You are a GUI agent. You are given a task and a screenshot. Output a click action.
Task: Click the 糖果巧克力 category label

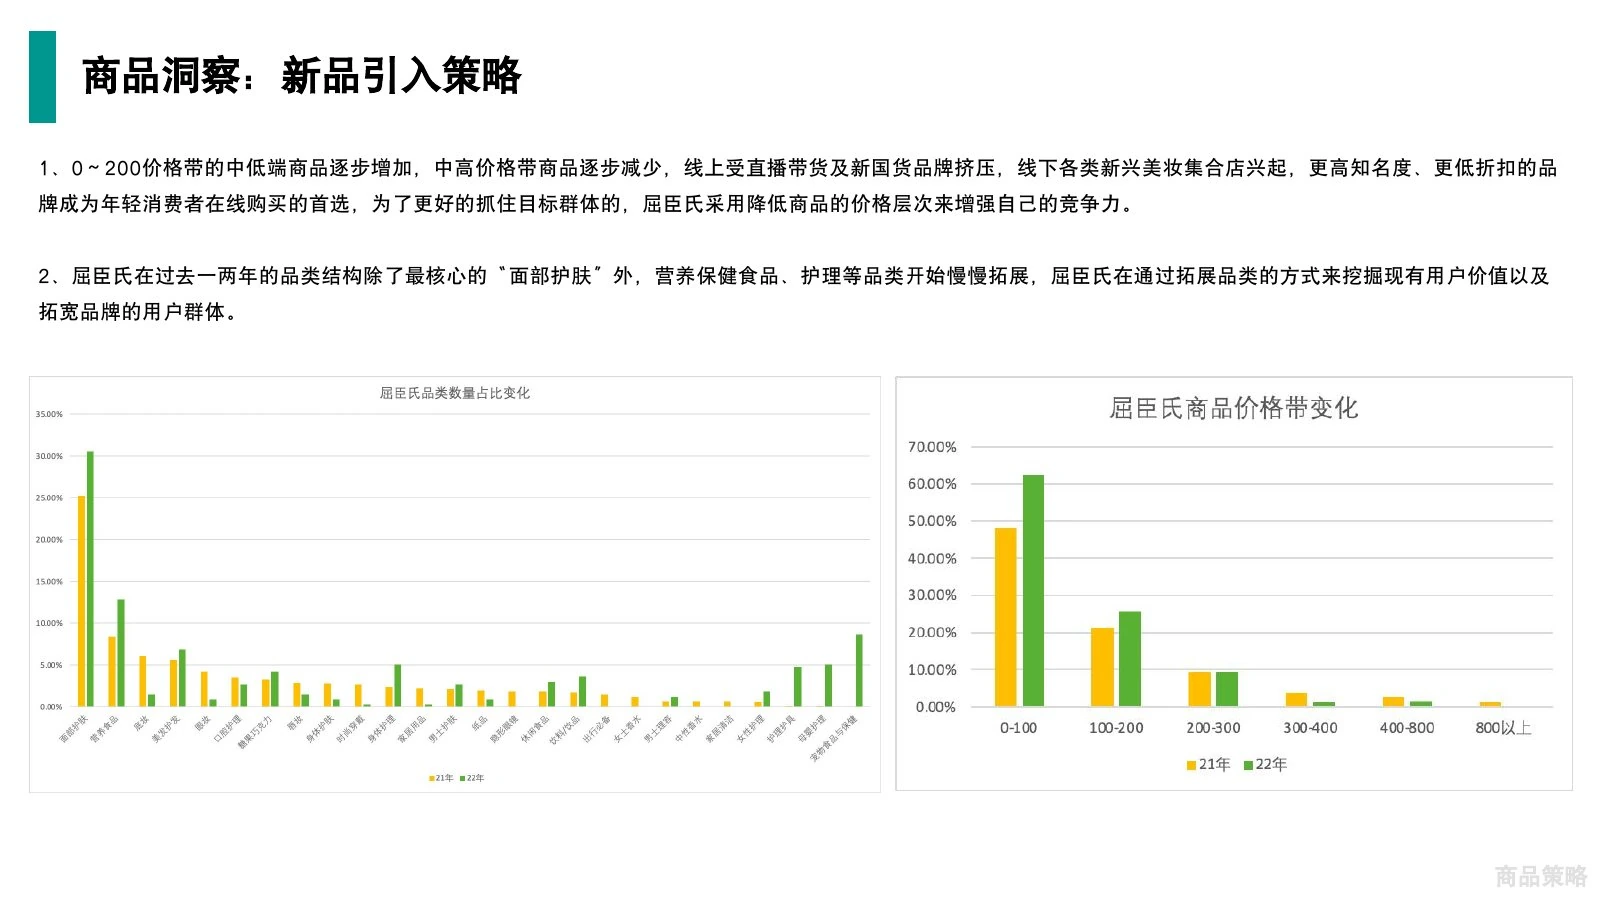[255, 732]
